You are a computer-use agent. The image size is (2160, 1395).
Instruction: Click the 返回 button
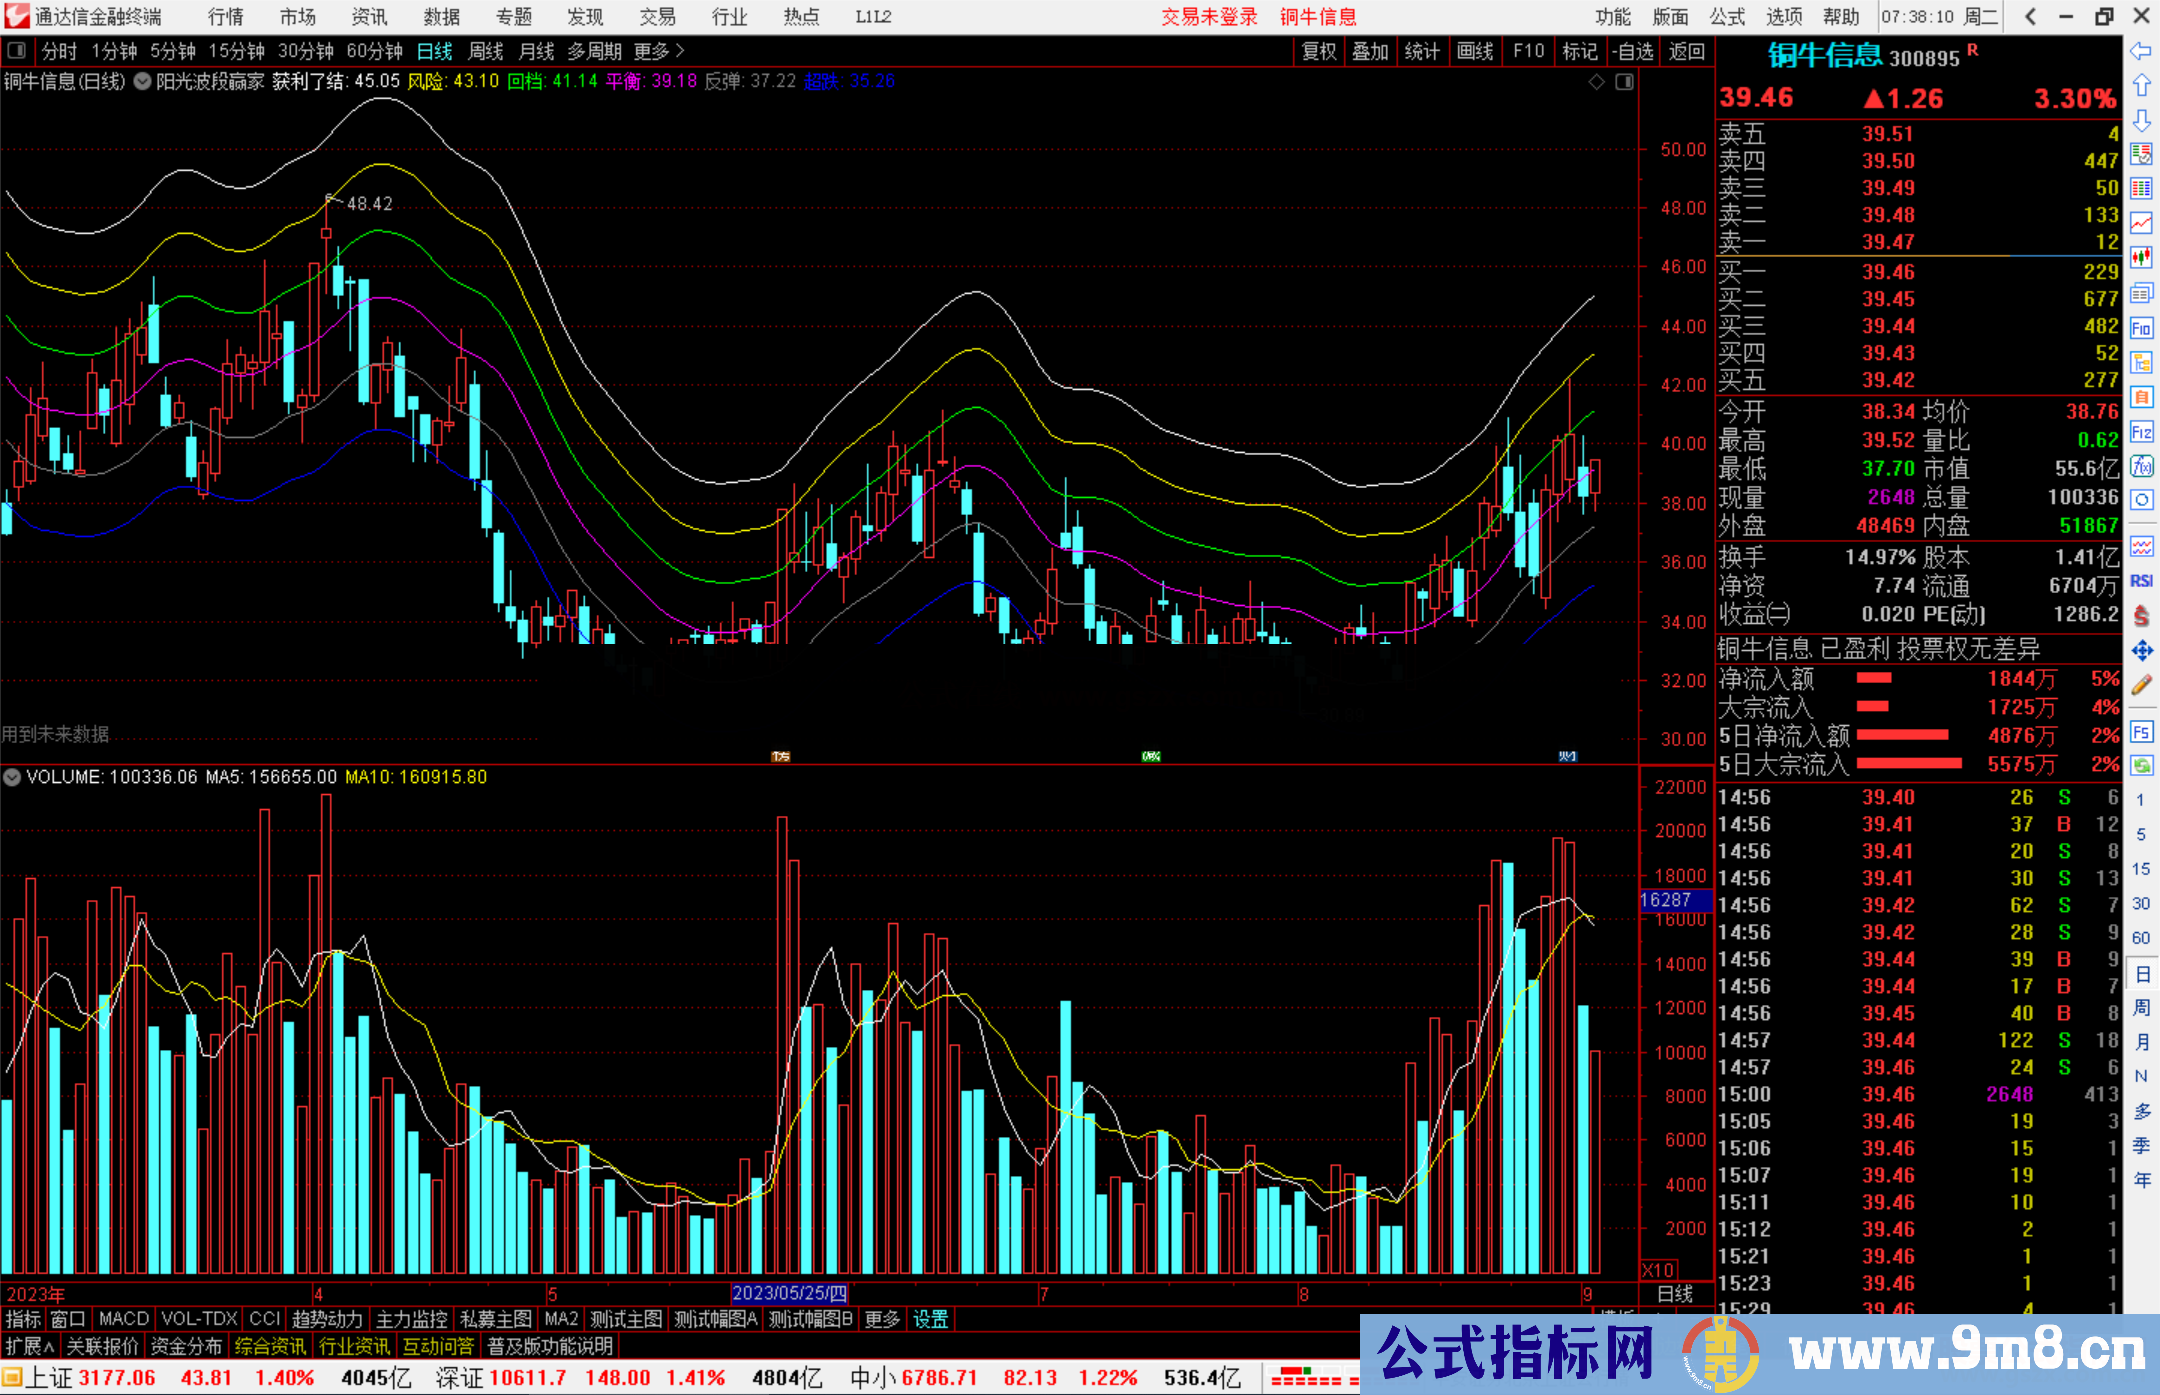click(1687, 51)
